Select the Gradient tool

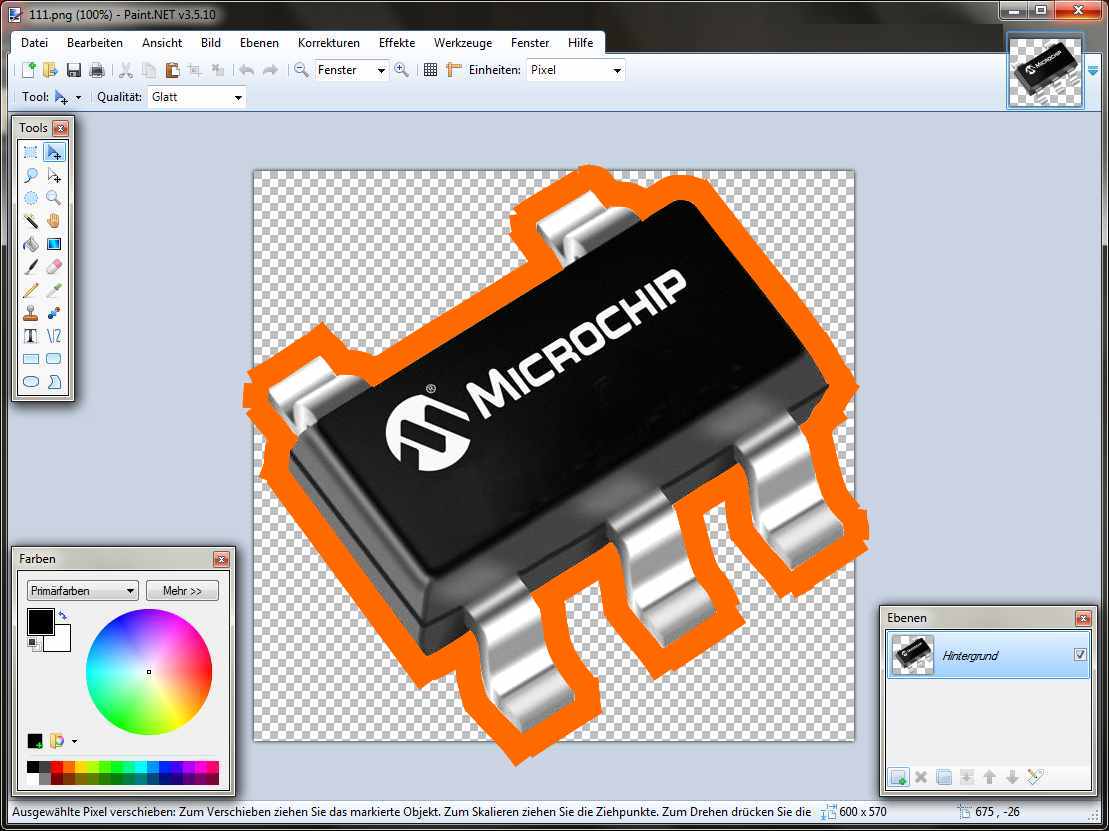coord(54,244)
